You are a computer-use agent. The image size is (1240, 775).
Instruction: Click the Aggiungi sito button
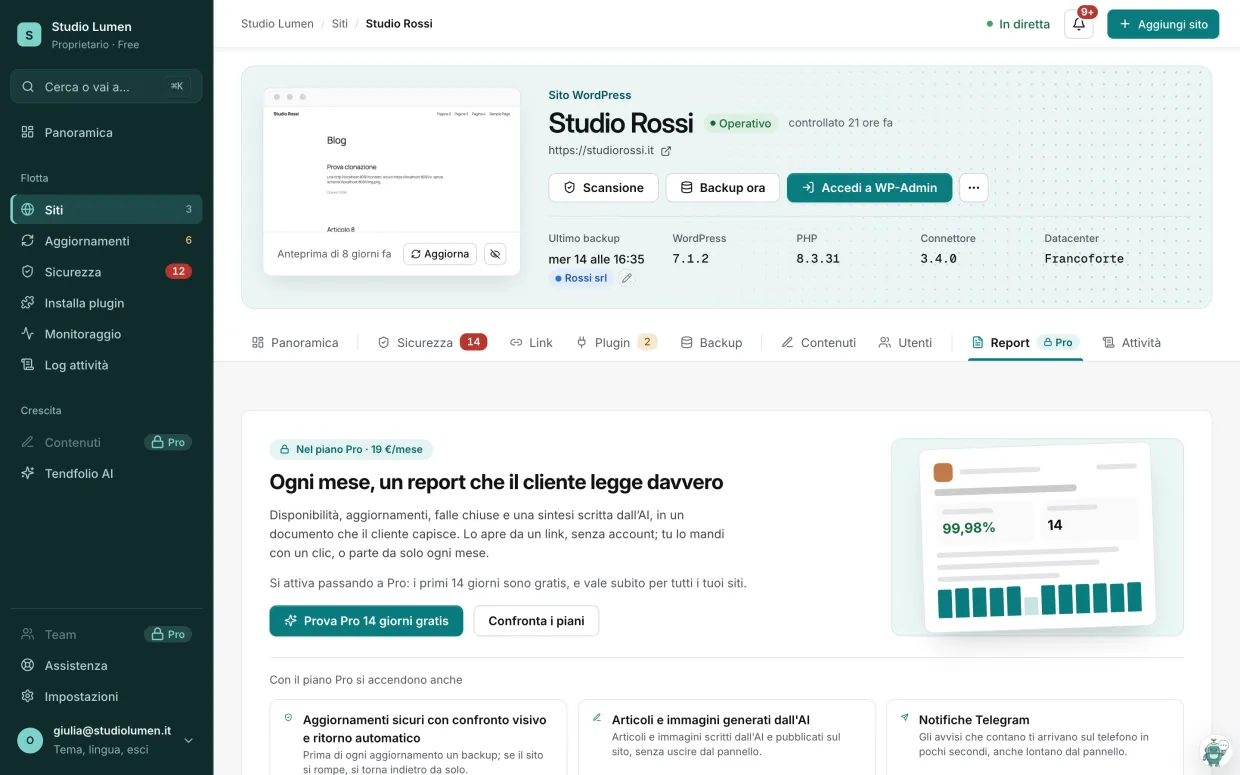pyautogui.click(x=1163, y=24)
